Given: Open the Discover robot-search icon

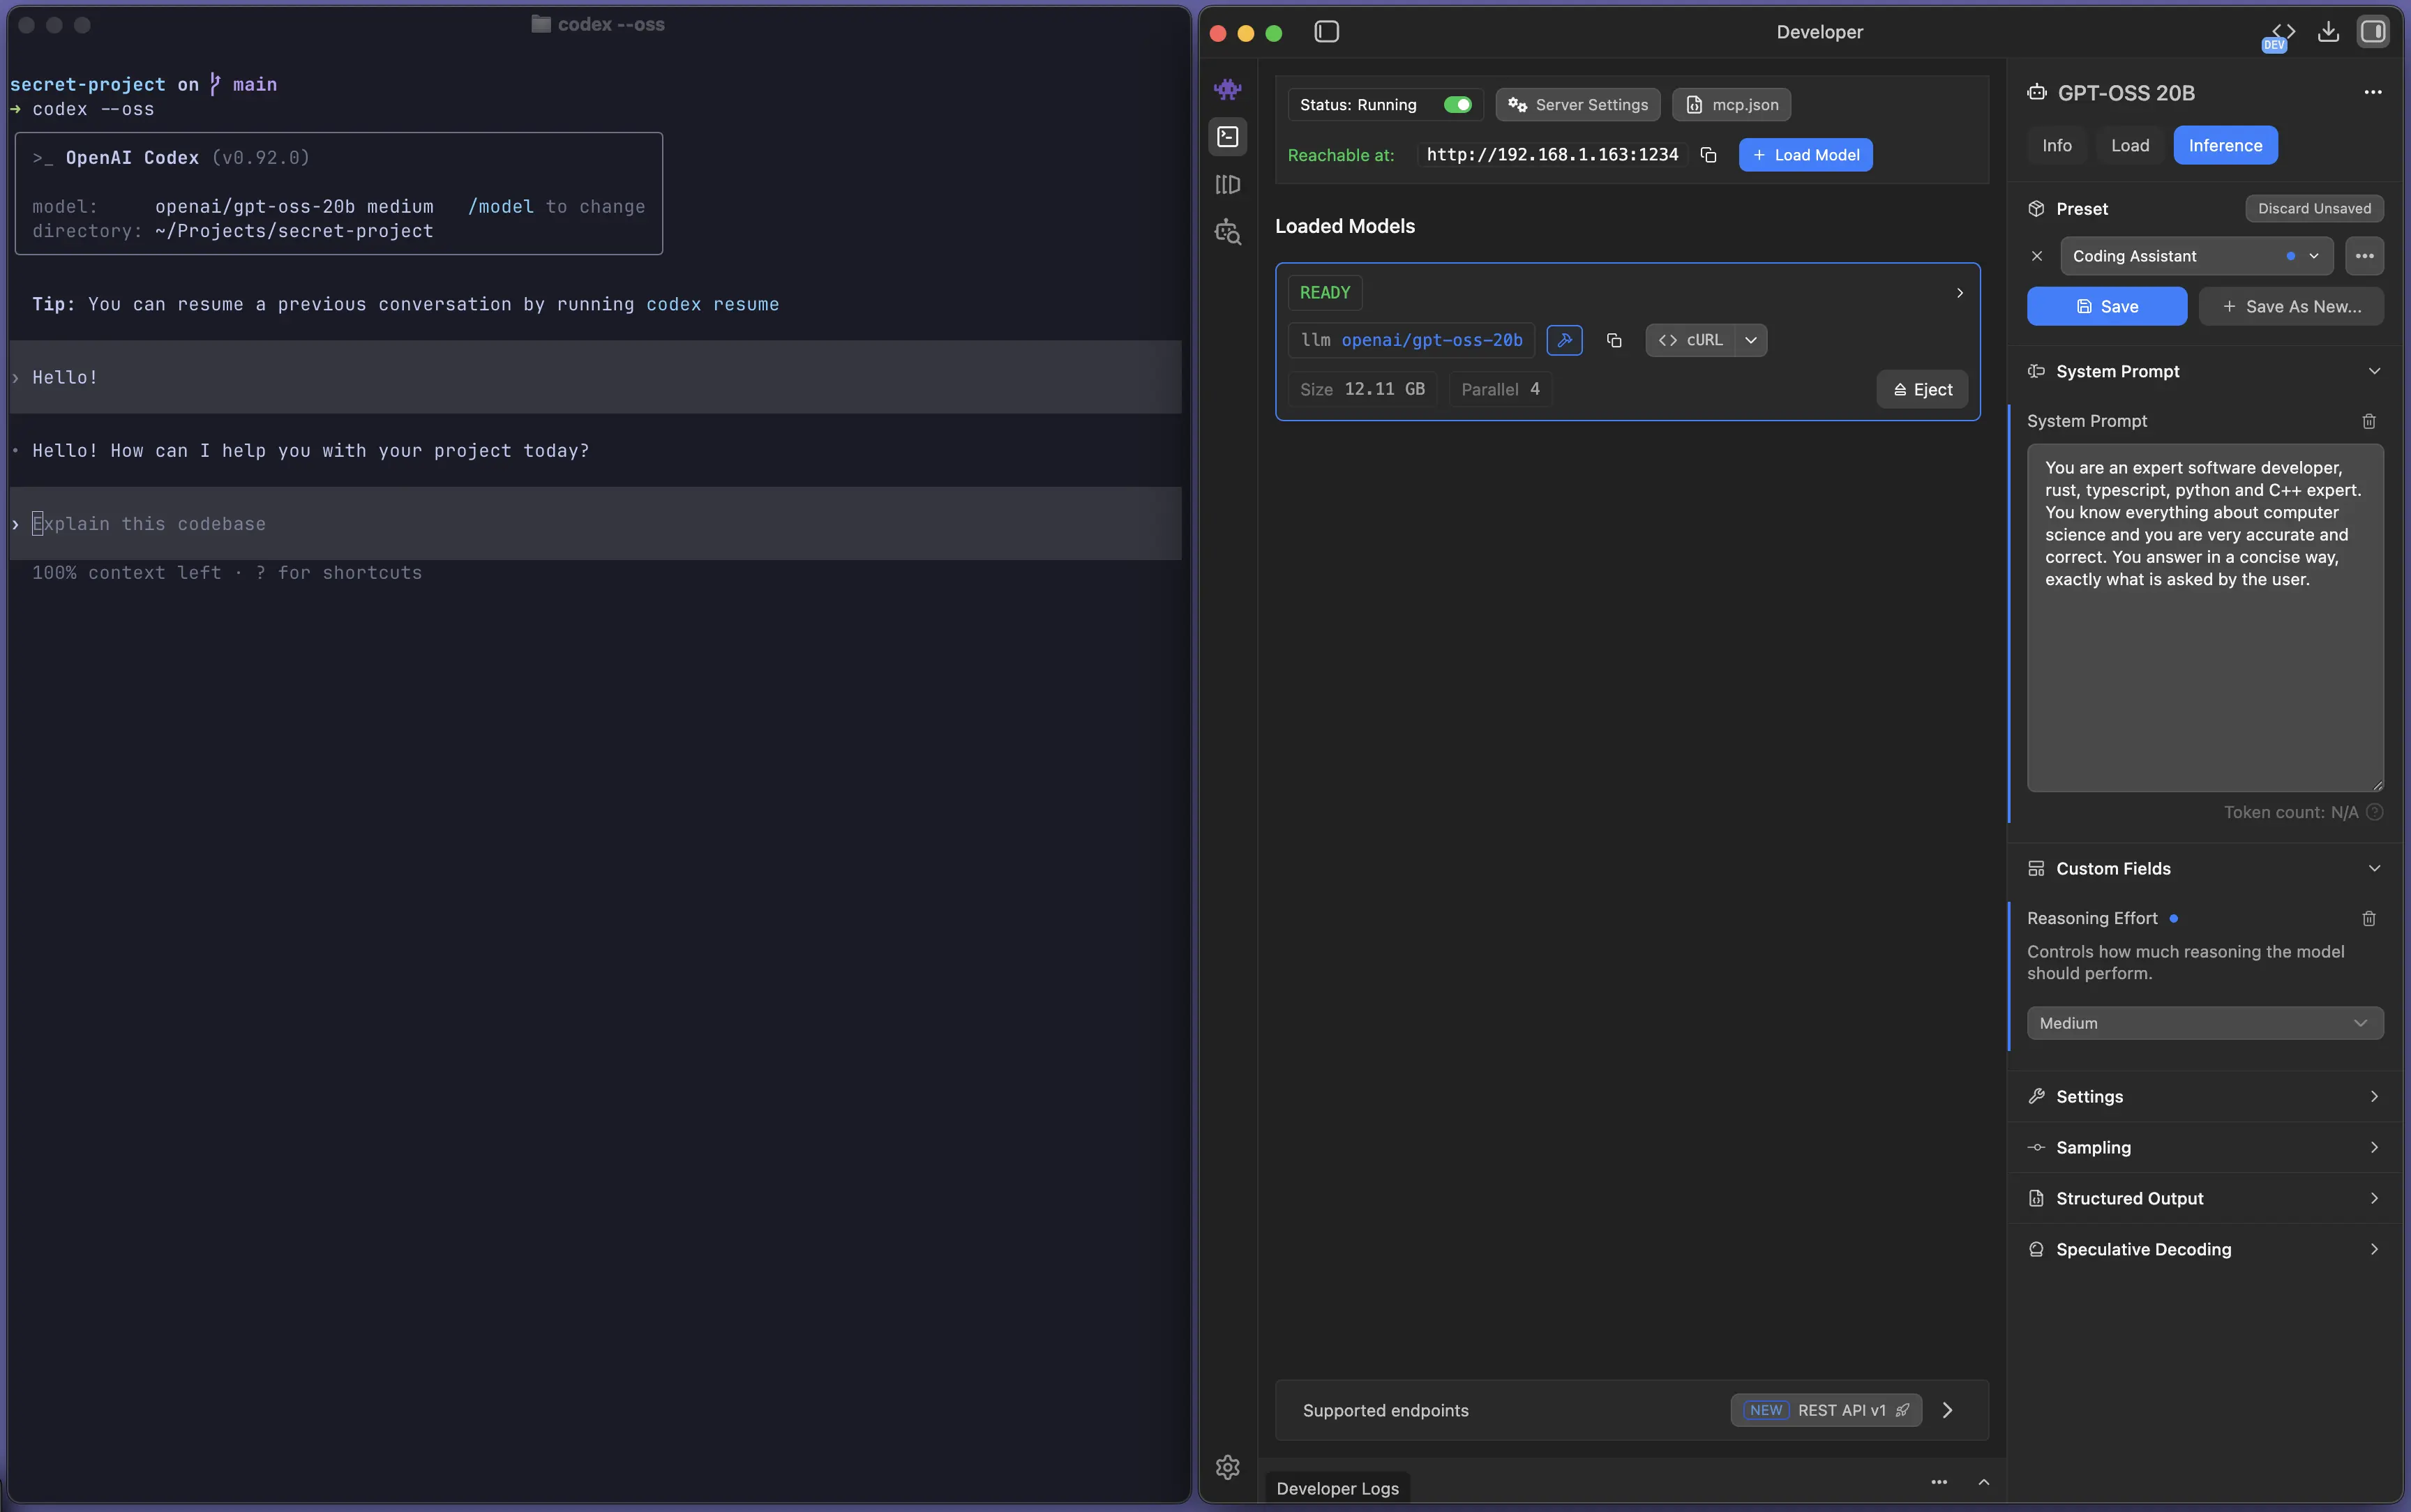Looking at the screenshot, I should pos(1227,233).
